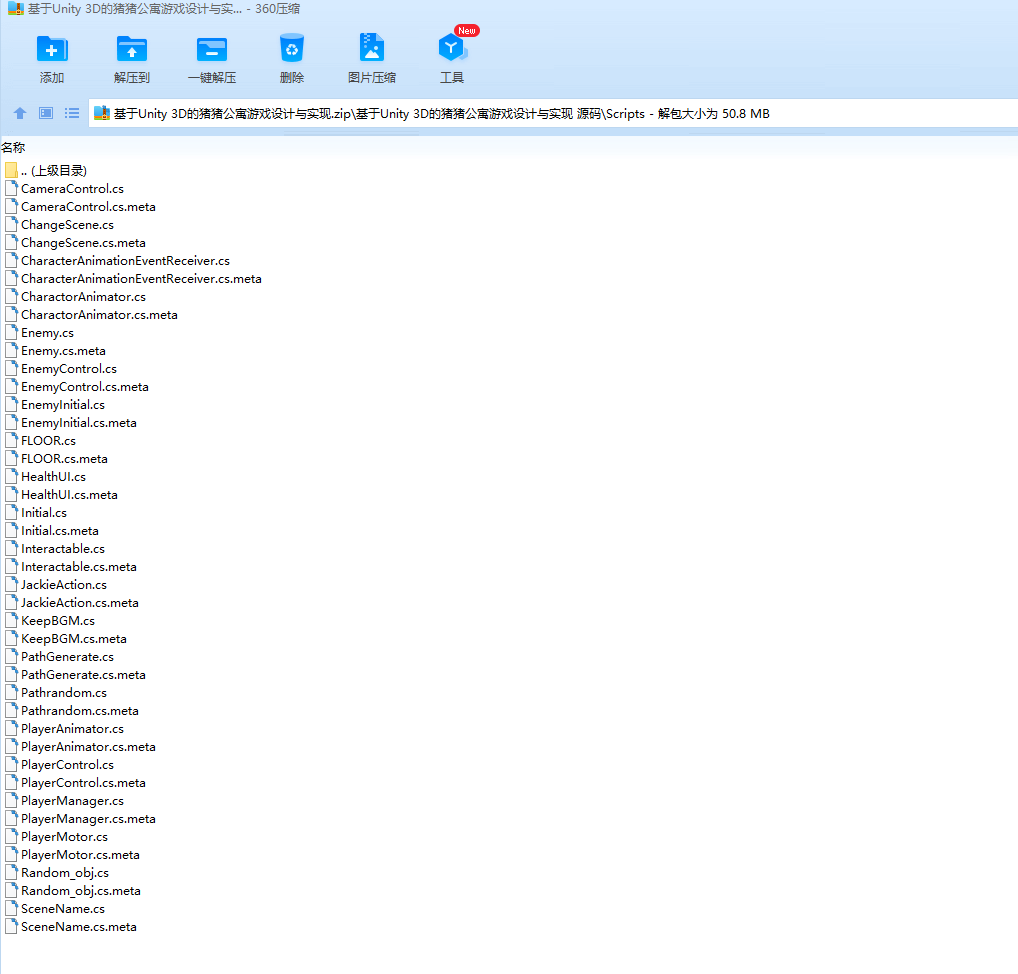This screenshot has width=1018, height=974.
Task: Select the file name Interactable.cs.meta
Action: click(79, 567)
